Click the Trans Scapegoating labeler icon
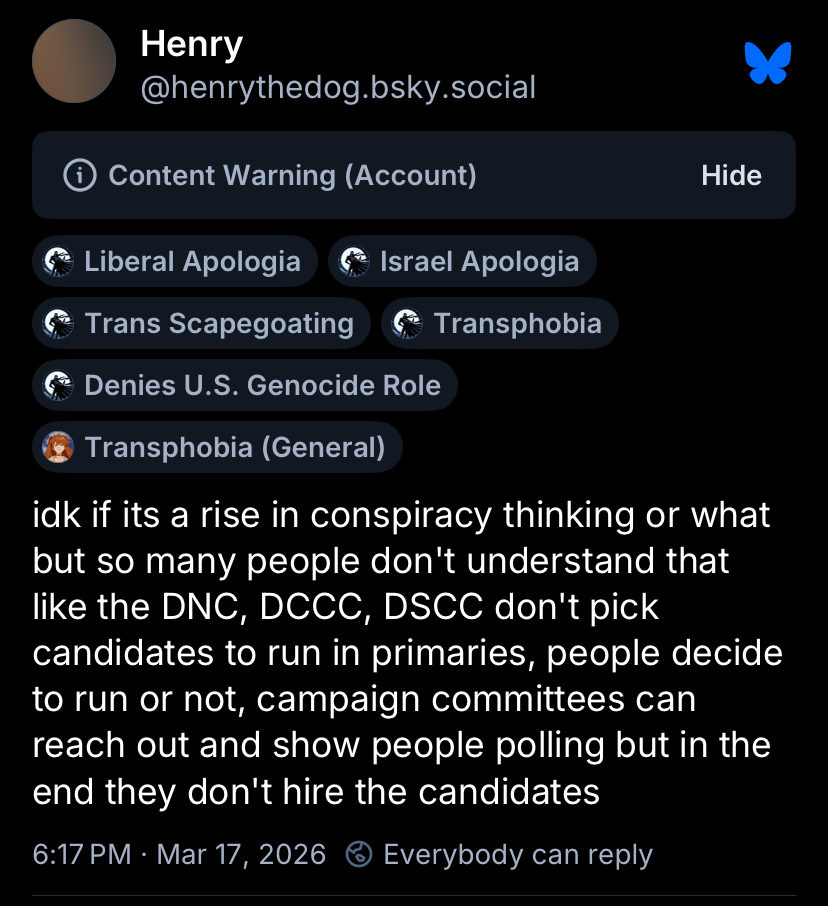This screenshot has height=906, width=828. (59, 324)
